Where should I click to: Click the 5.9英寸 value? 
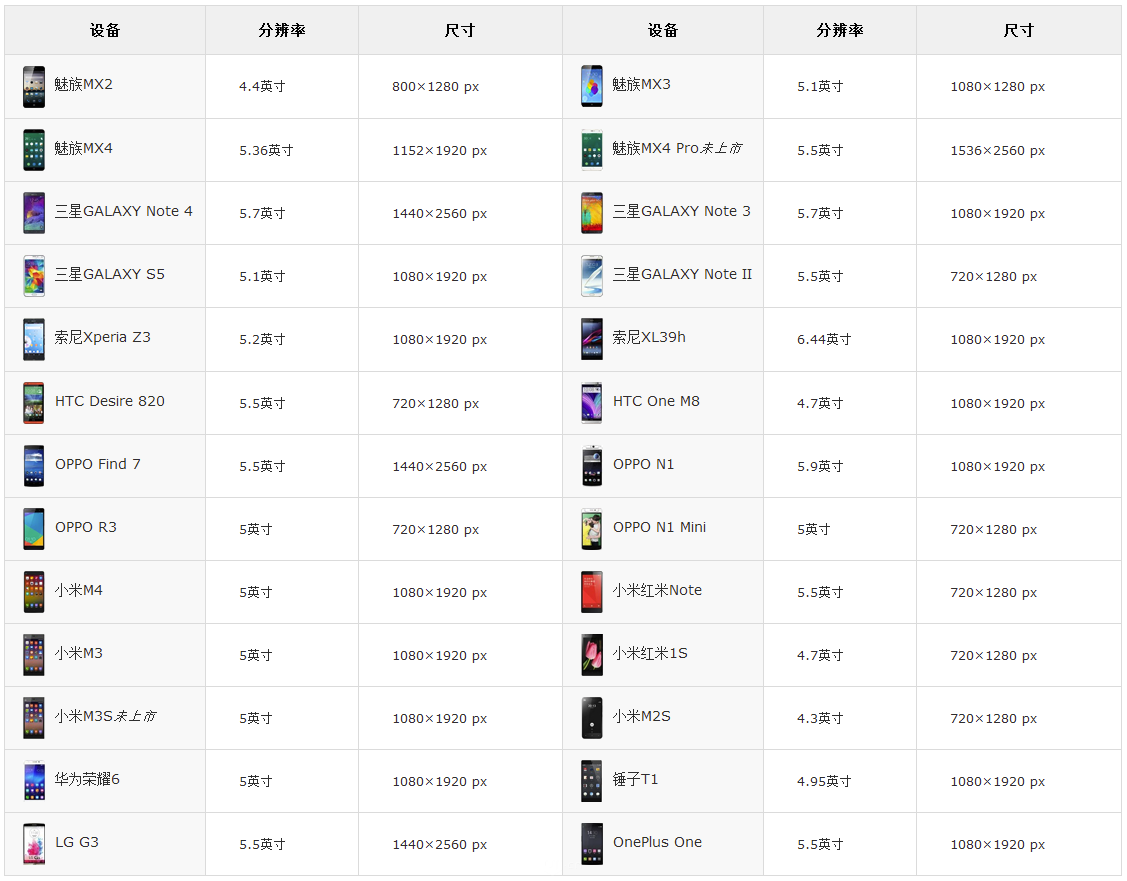tap(820, 466)
